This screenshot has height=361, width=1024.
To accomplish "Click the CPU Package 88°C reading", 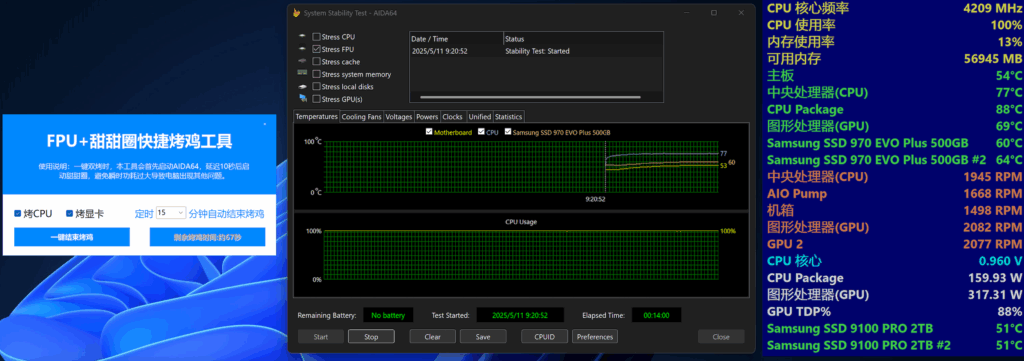I will pyautogui.click(x=895, y=110).
